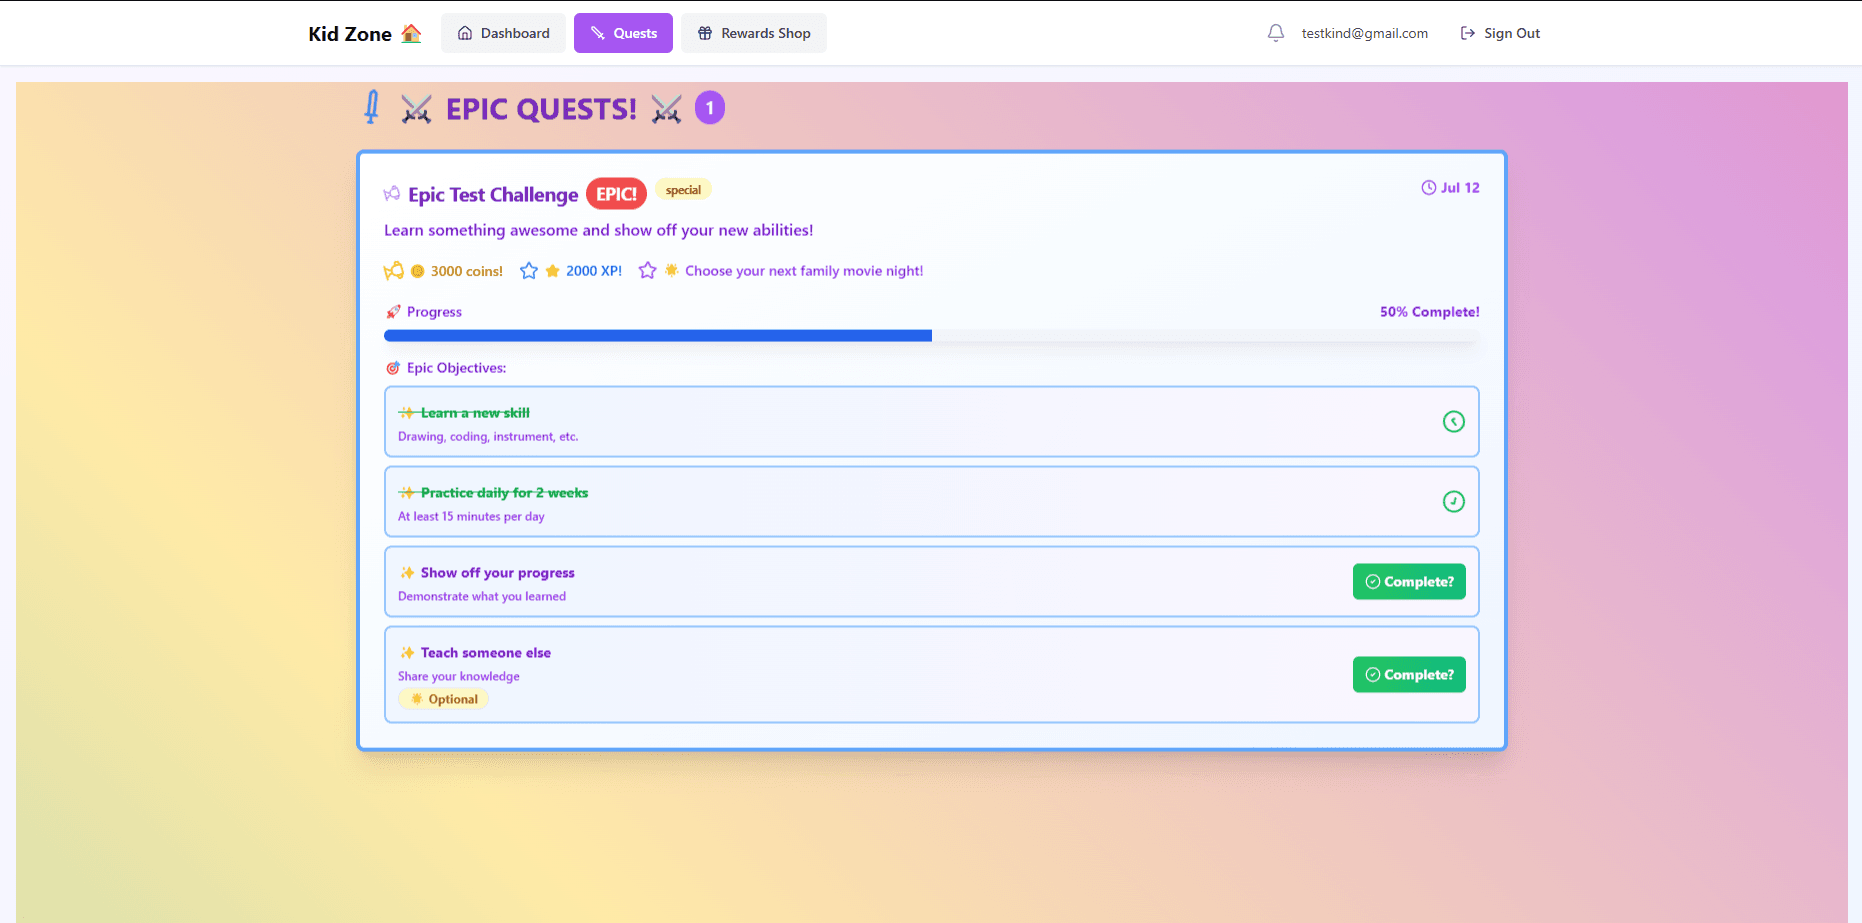Viewport: 1862px width, 923px height.
Task: Click Complete? for the Teach someone else objective
Action: [1409, 674]
